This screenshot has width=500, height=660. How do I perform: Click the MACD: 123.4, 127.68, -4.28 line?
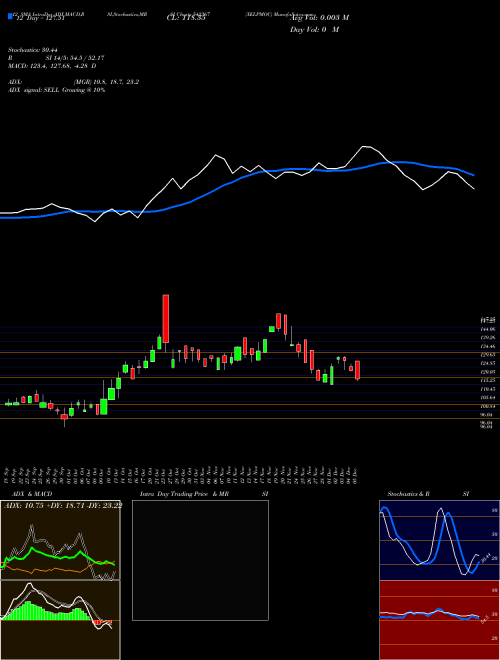52,66
